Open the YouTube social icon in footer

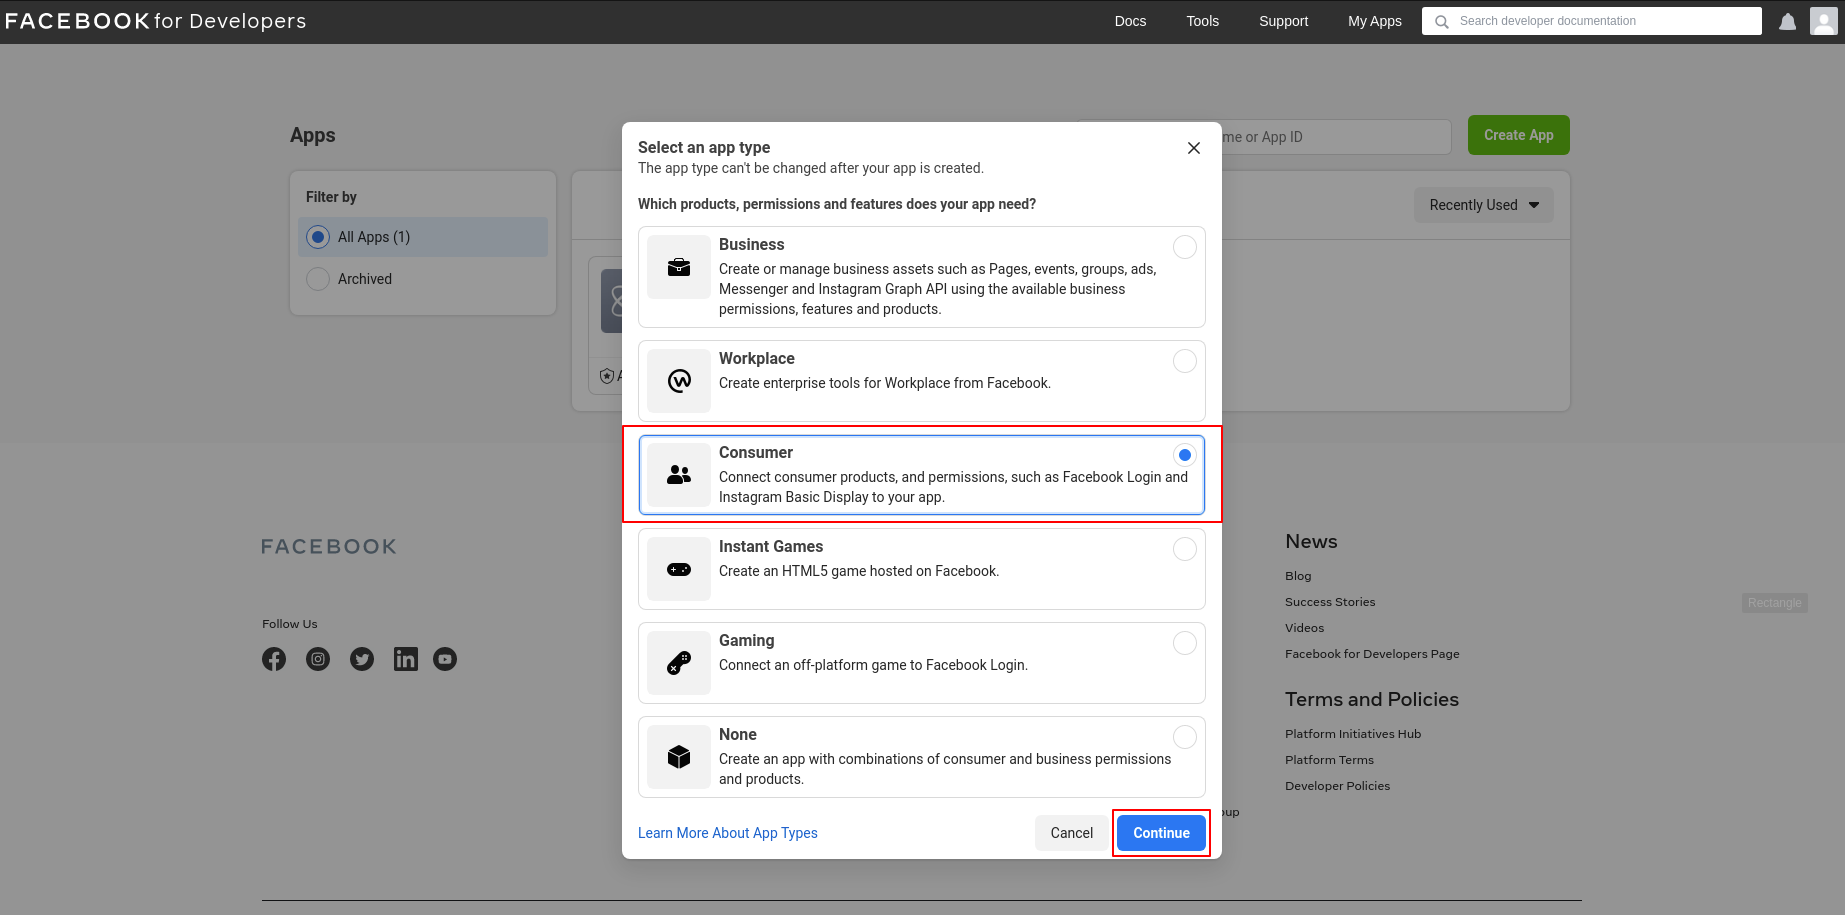[445, 659]
